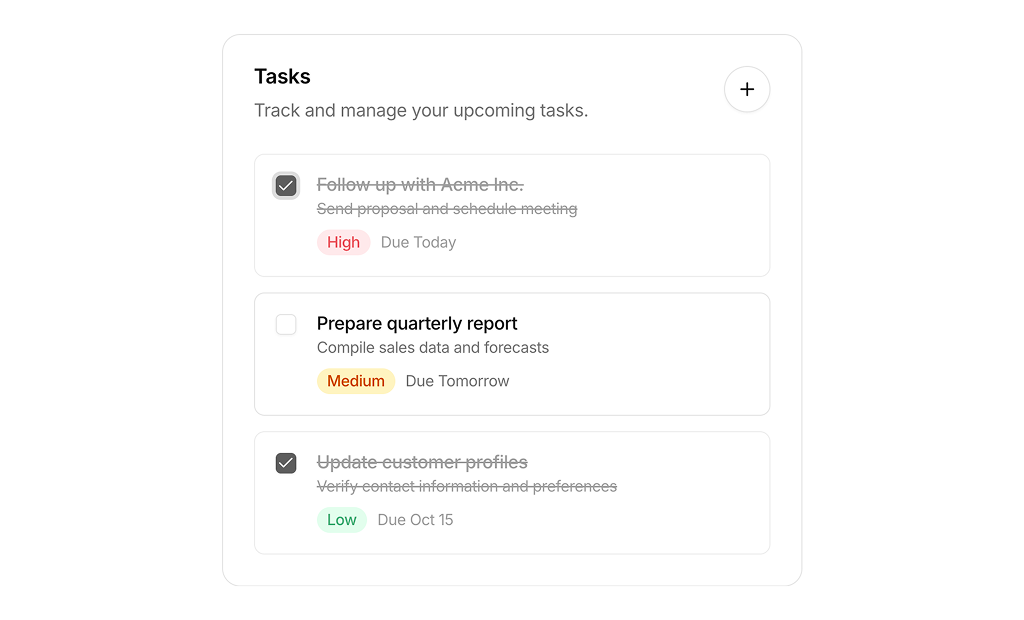The width and height of the screenshot is (1024, 620).
Task: Select the Update customer profiles title
Action: [422, 463]
